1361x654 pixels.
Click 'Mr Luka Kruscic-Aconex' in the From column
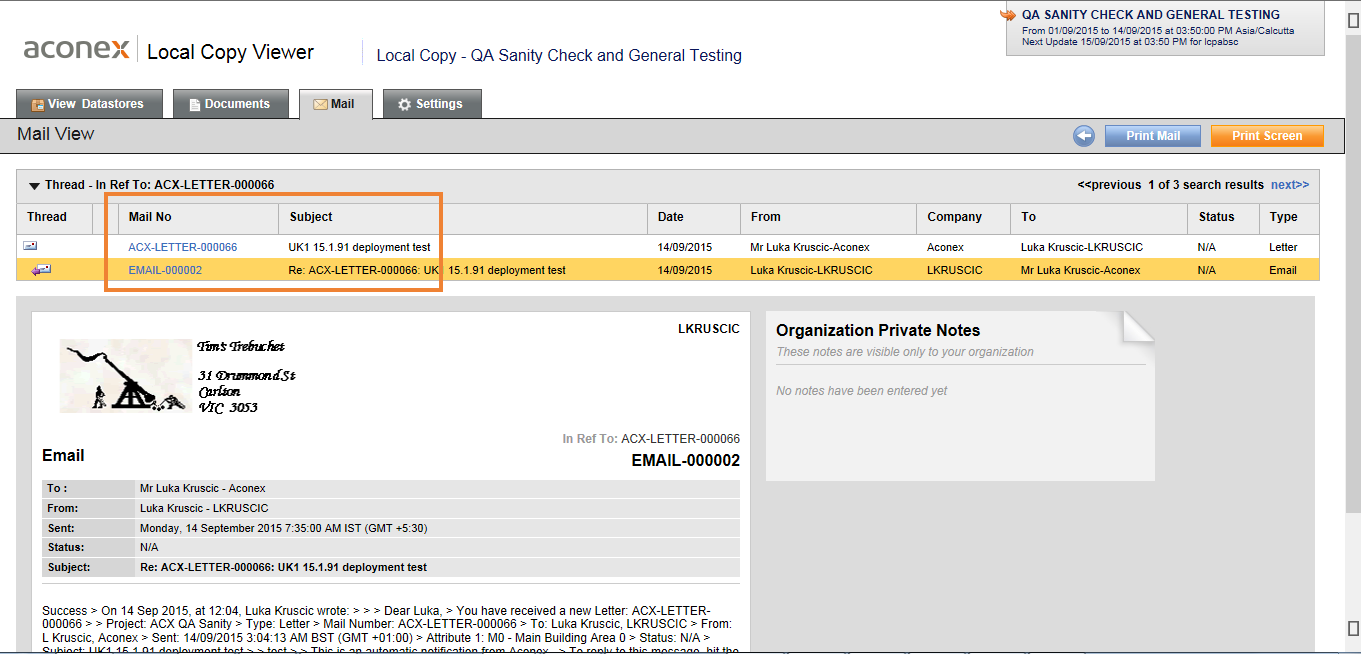(810, 247)
